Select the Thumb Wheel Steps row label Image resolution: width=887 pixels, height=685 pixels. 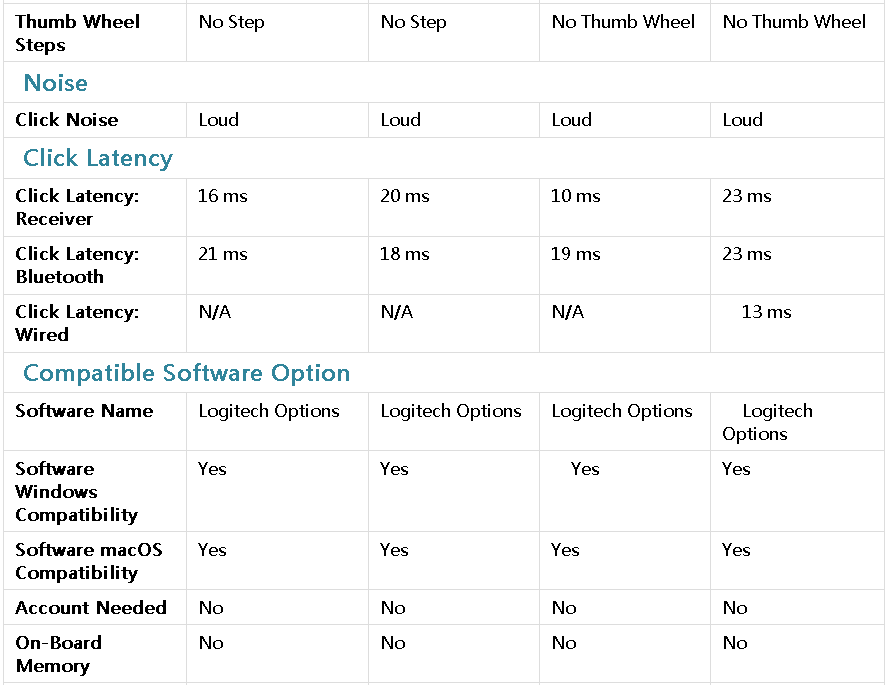(77, 33)
